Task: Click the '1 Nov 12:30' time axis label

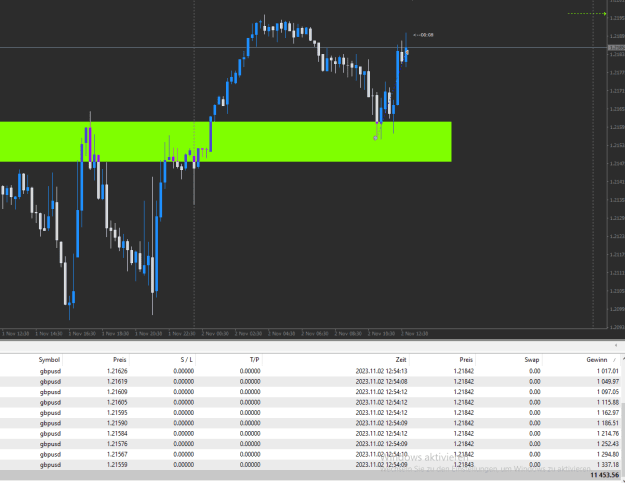Action: (16, 333)
